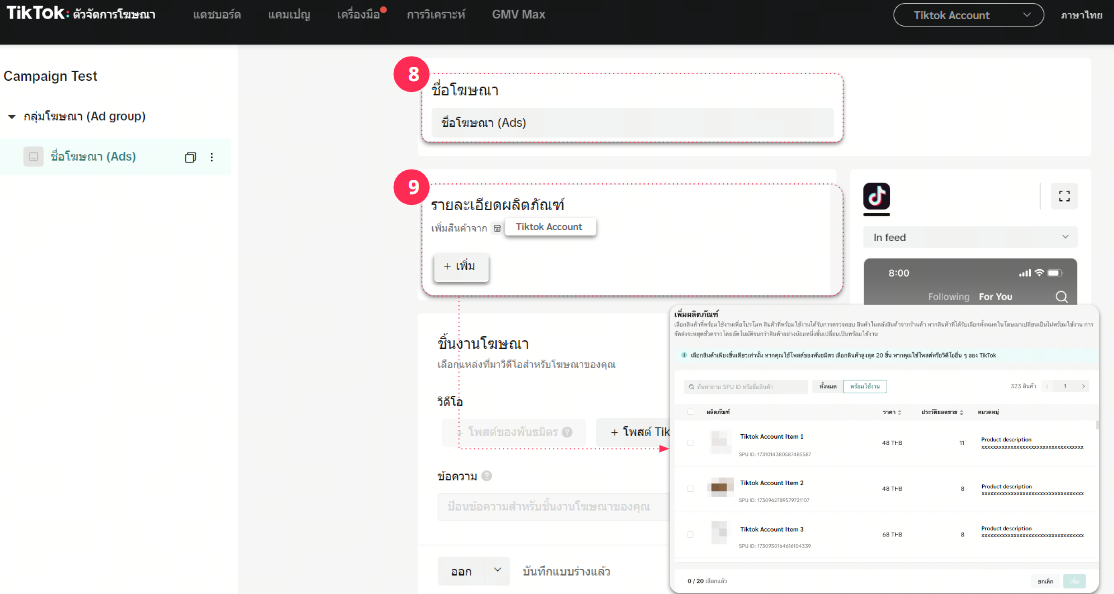Image resolution: width=1114 pixels, height=594 pixels.
Task: Open the chevron dropdown beside ออก
Action: click(x=497, y=571)
